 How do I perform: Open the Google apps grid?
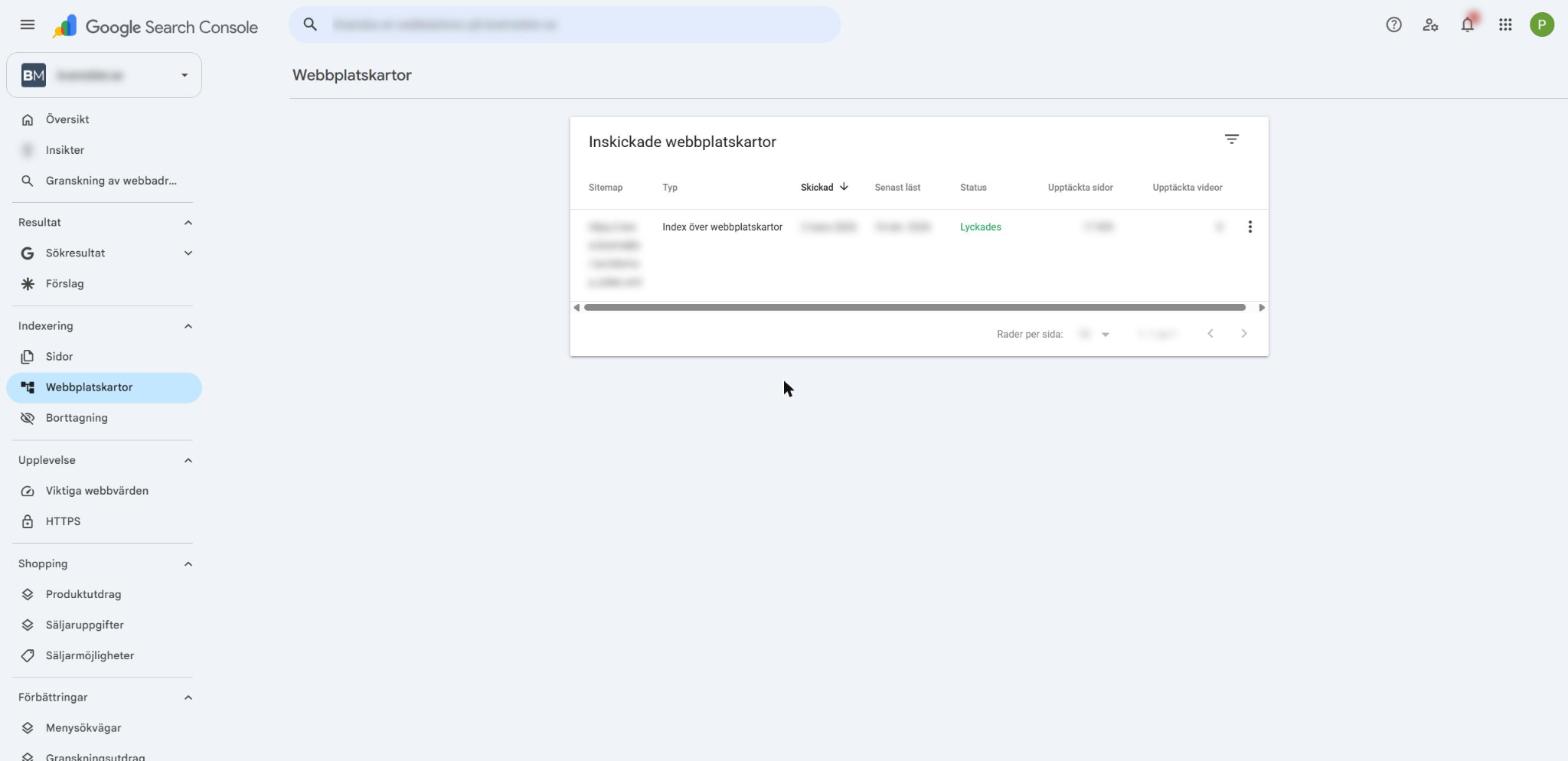[1505, 25]
